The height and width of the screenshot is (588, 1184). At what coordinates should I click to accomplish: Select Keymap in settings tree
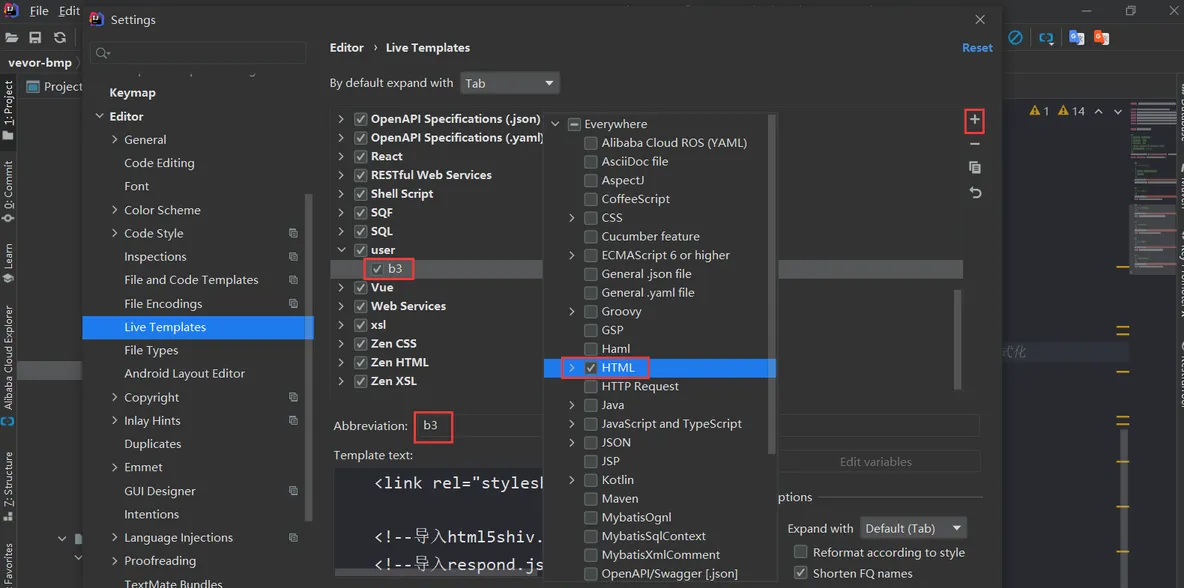(132, 93)
